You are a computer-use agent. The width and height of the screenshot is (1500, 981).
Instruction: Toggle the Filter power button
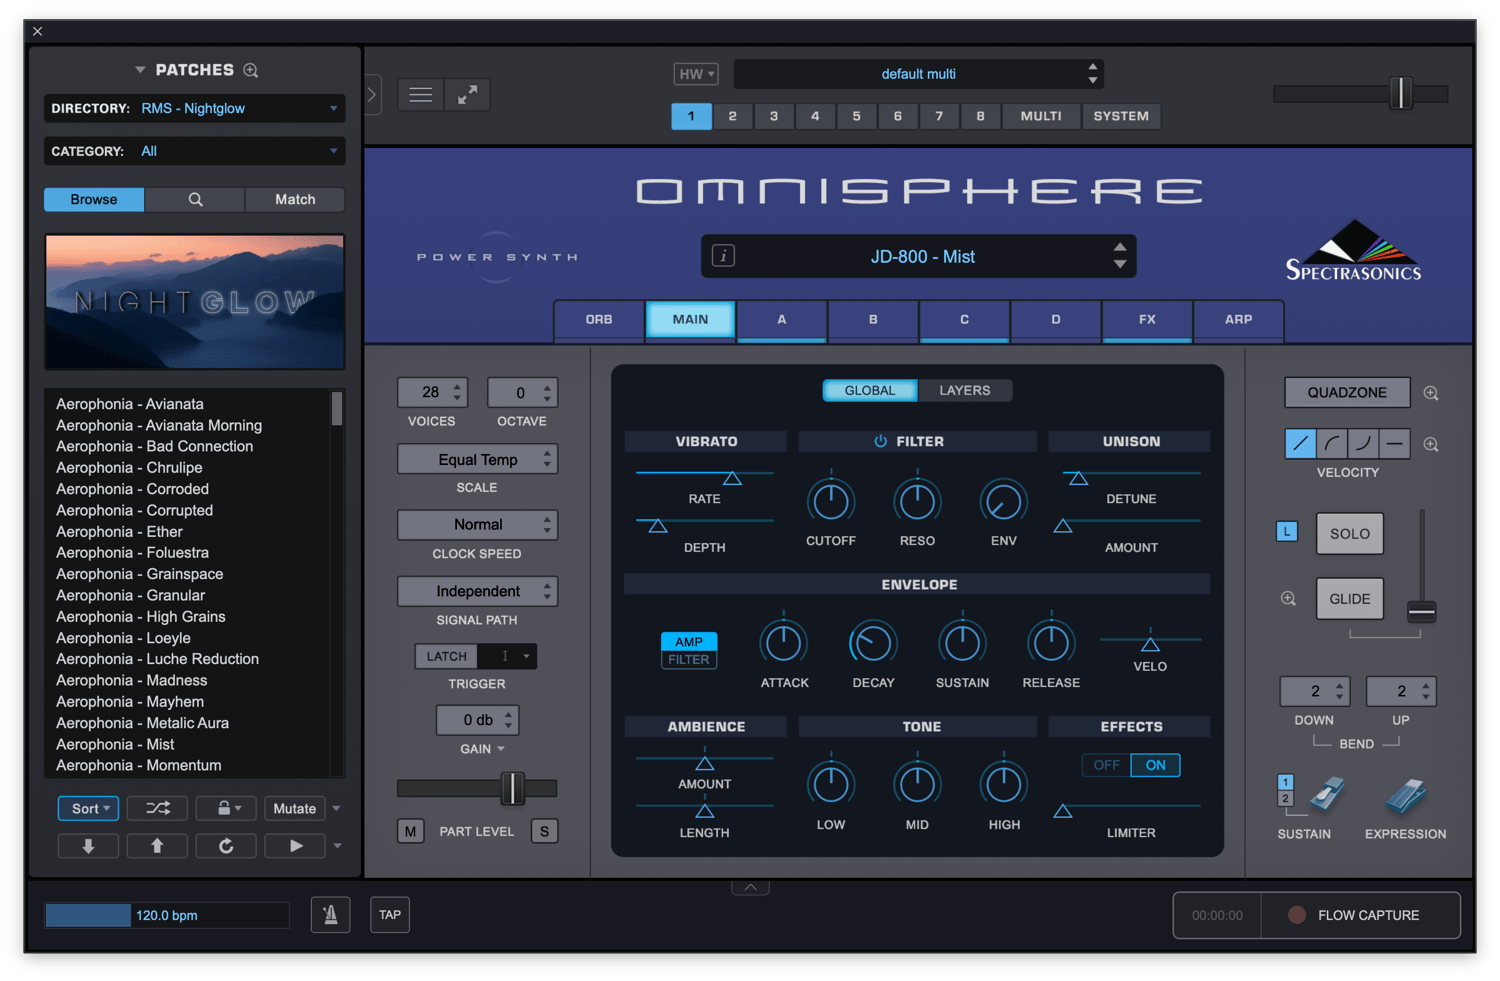[881, 441]
